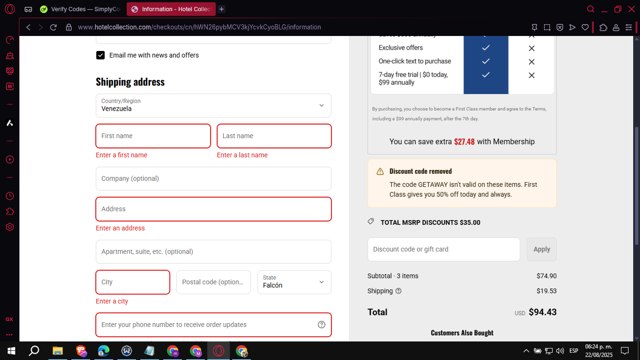This screenshot has height=360, width=640.
Task: Open the volume control in the system tray
Action: point(560,351)
